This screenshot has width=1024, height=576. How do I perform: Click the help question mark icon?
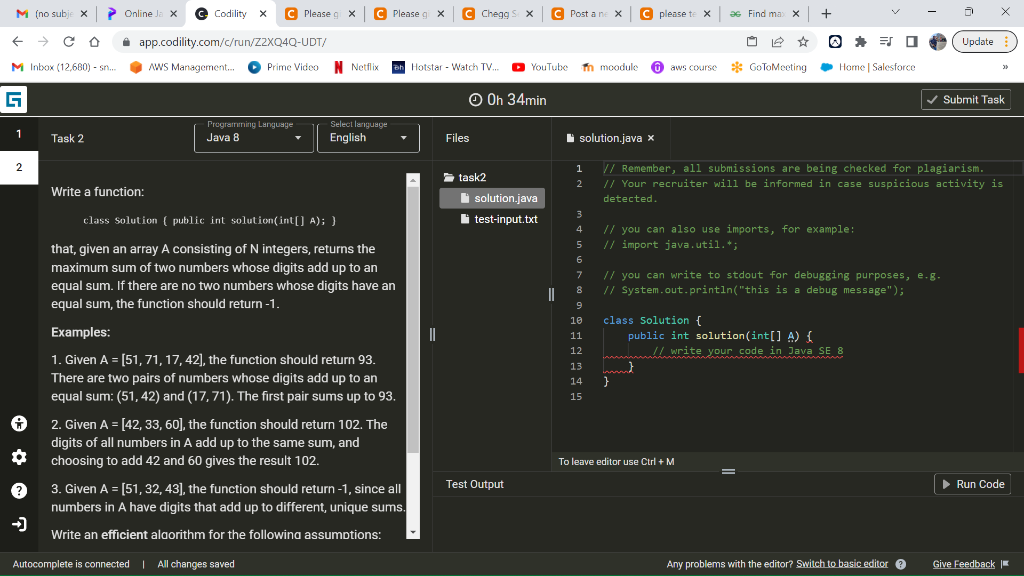coord(19,491)
